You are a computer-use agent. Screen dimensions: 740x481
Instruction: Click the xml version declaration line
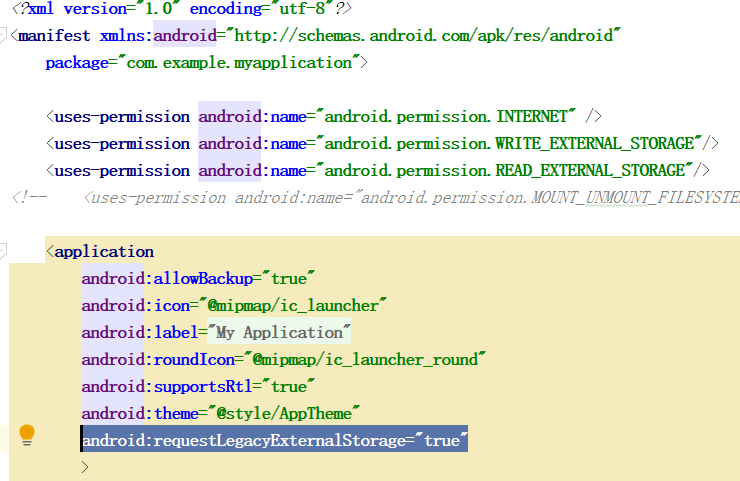coord(181,8)
